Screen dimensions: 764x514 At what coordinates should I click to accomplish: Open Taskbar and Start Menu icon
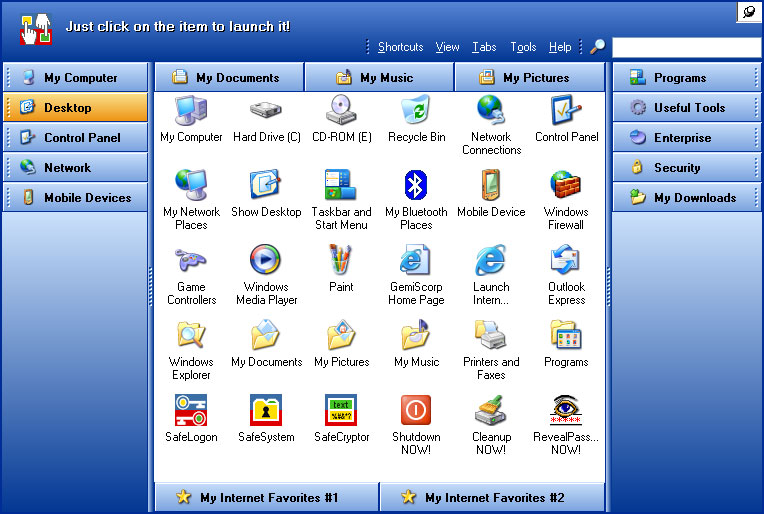tap(341, 184)
